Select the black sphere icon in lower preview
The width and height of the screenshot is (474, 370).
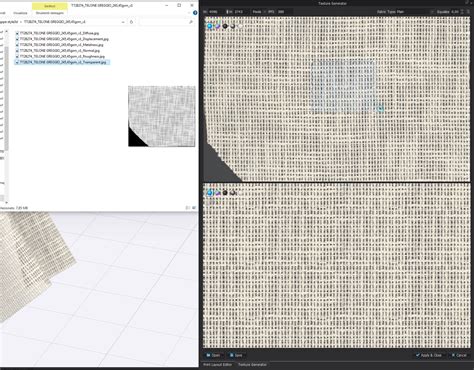[225, 193]
